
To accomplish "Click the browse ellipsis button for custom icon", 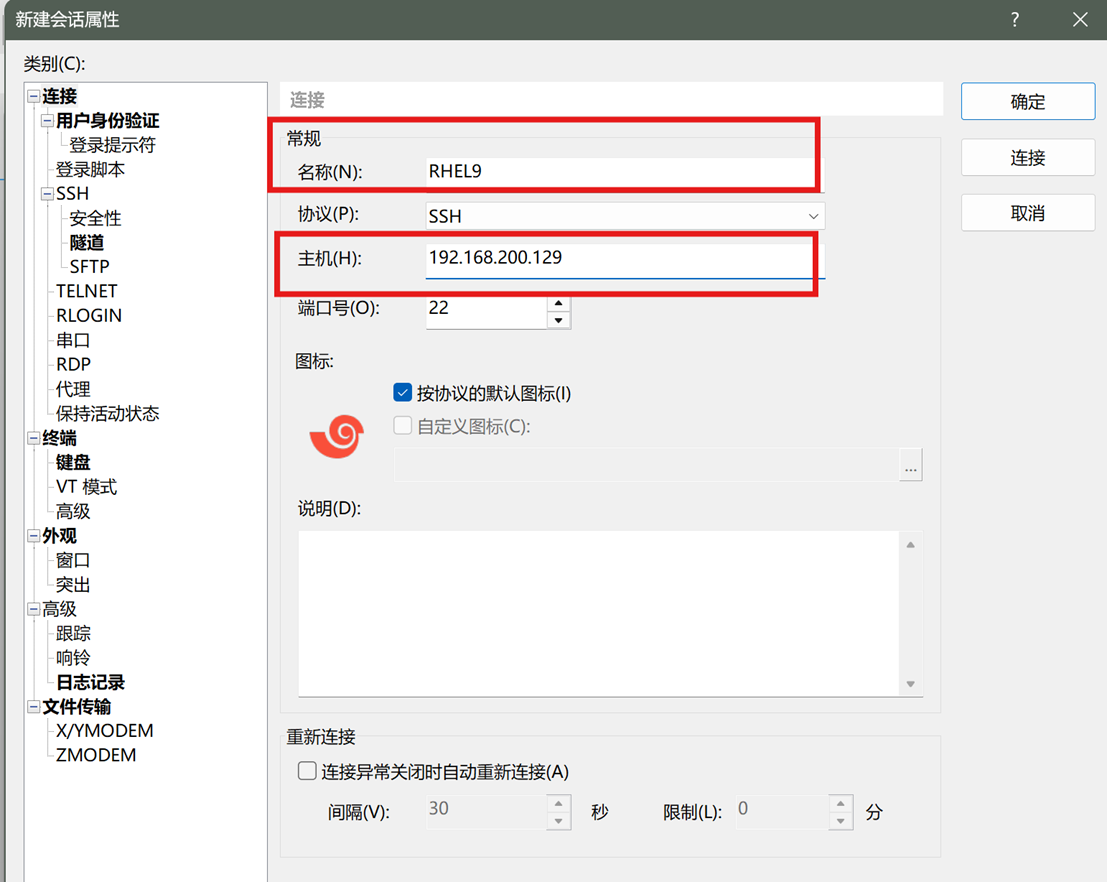I will coord(911,466).
